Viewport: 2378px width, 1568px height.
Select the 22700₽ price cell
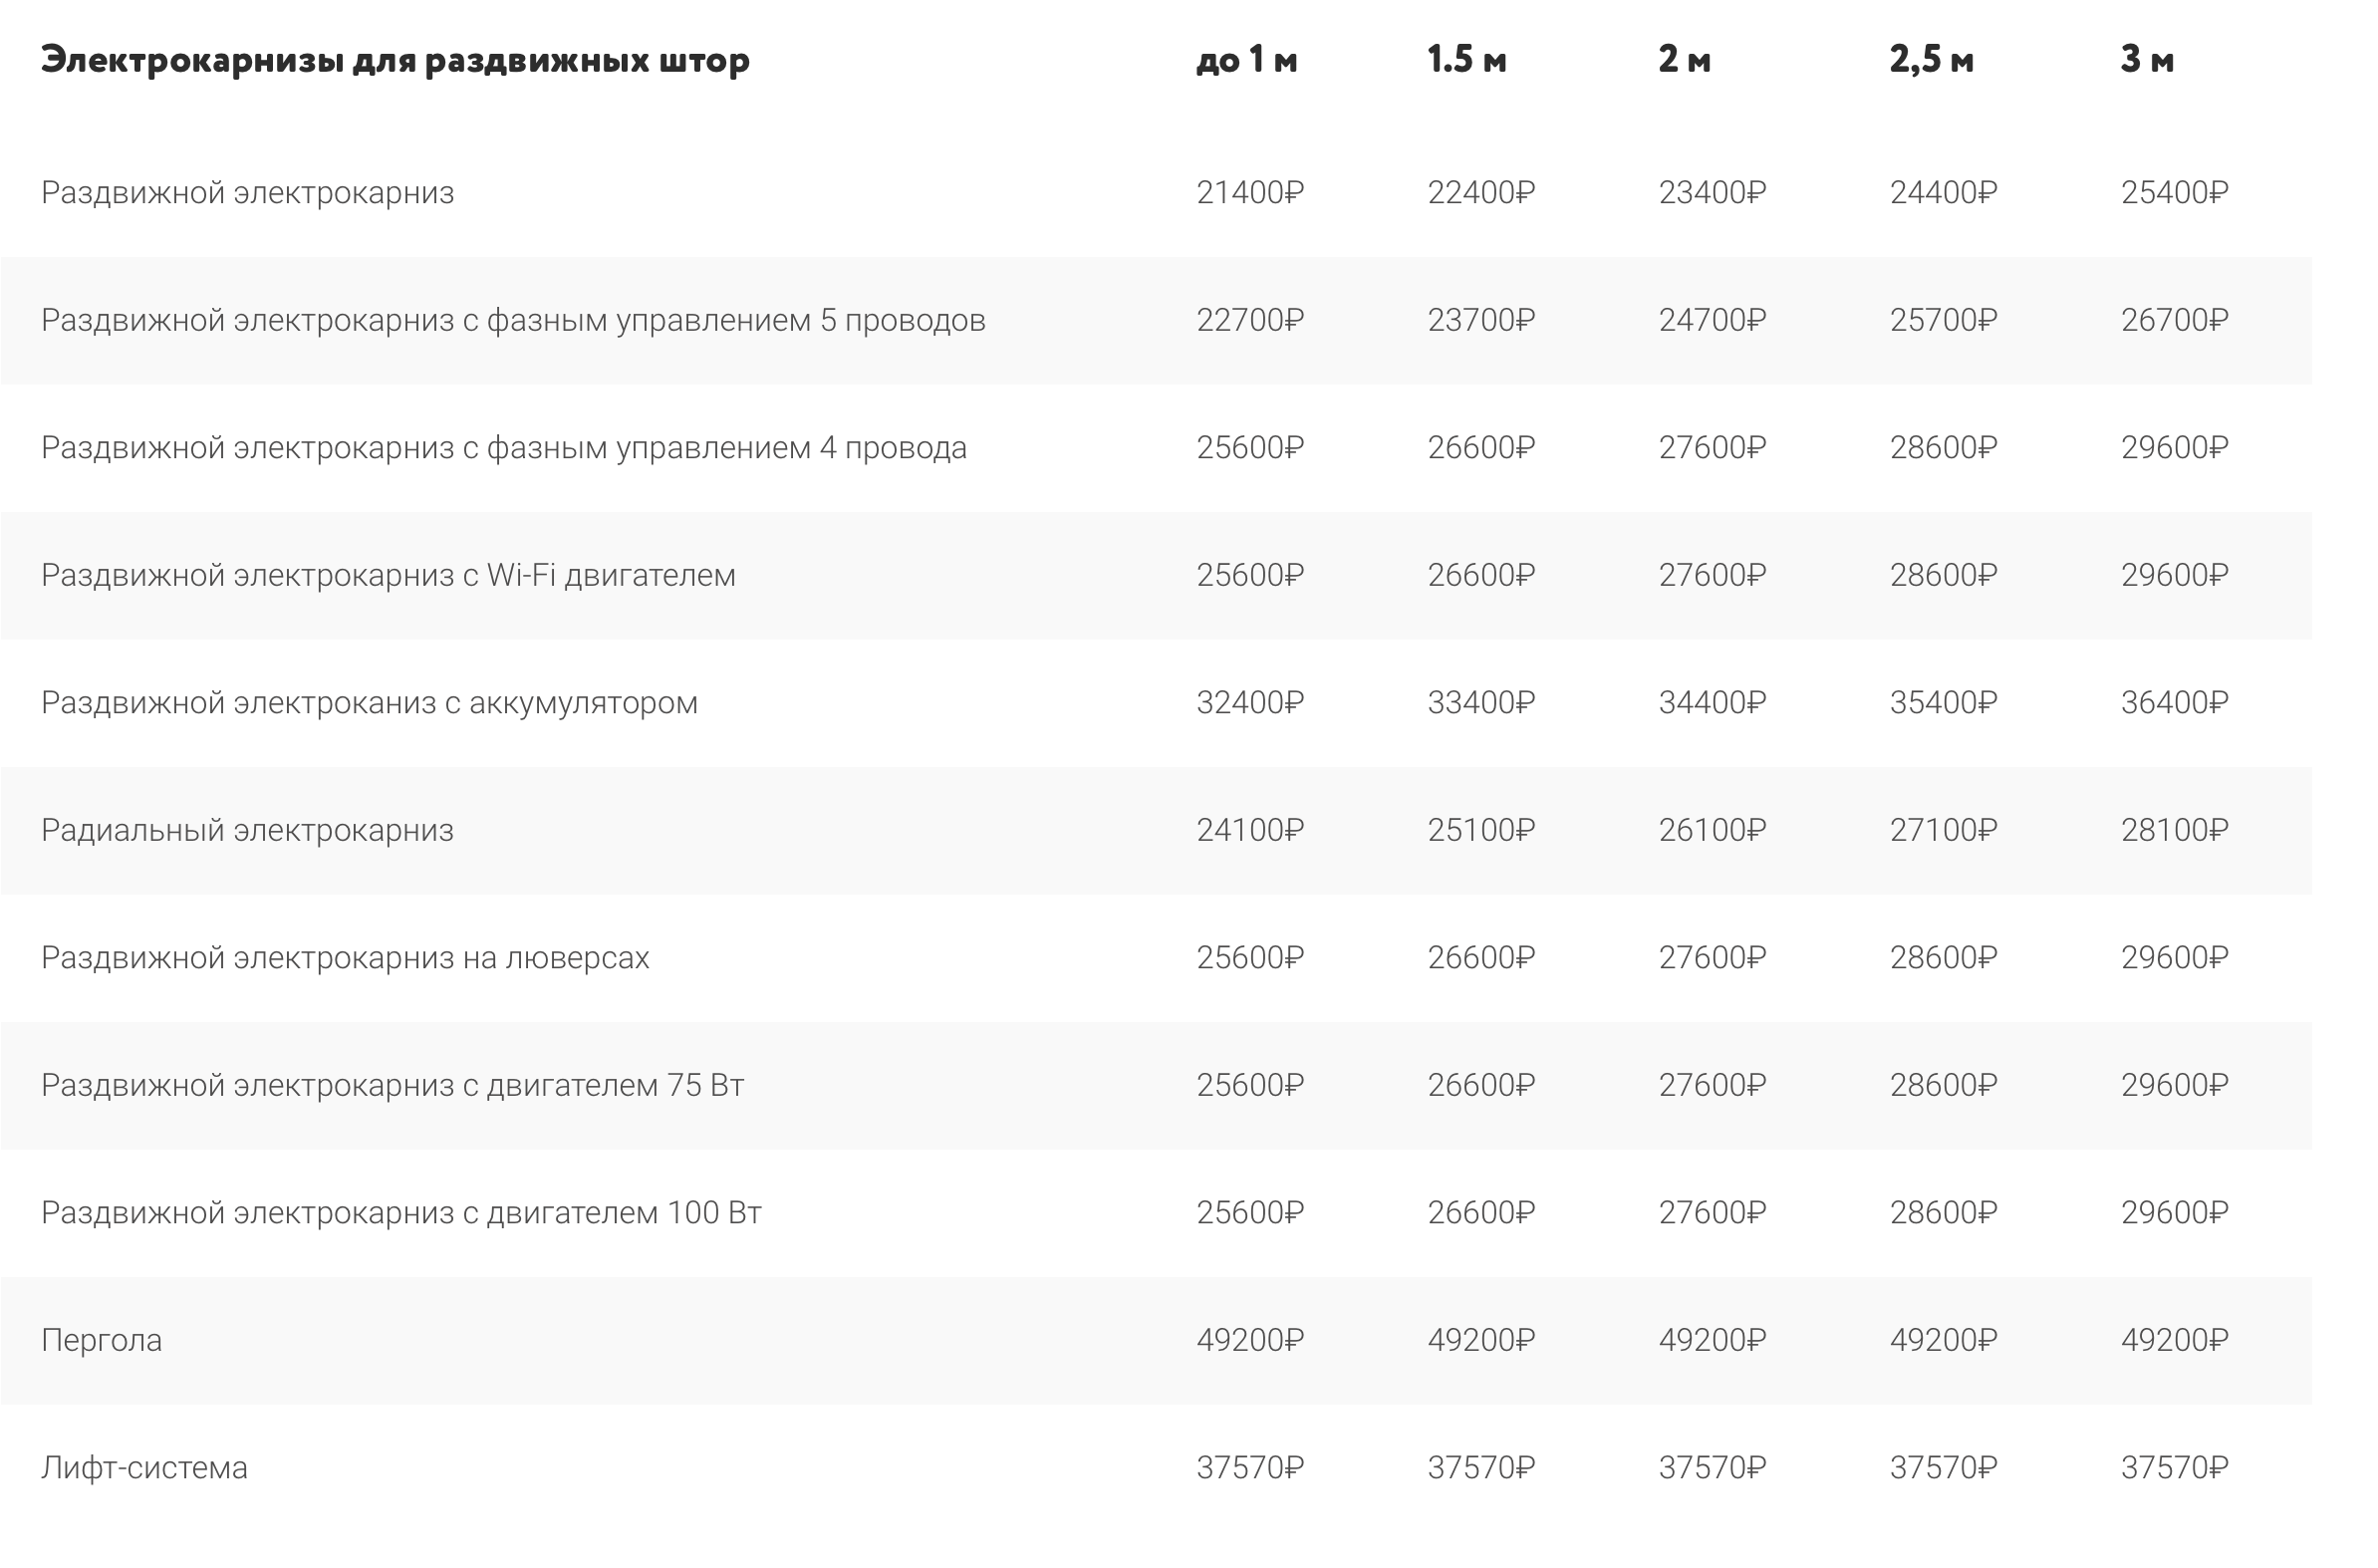[1250, 320]
